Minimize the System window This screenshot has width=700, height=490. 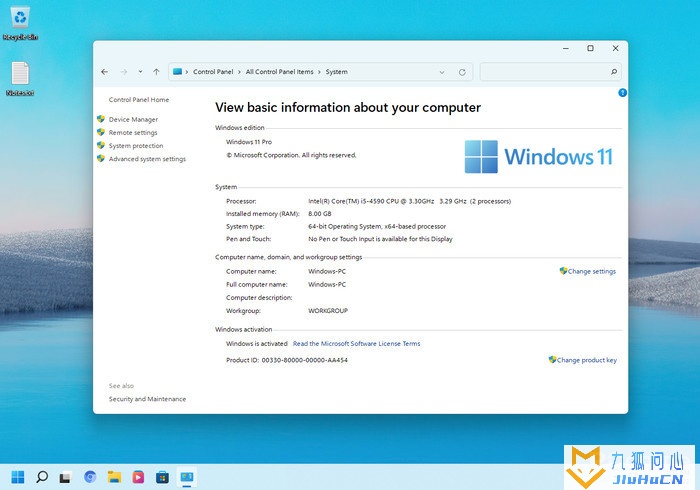566,48
